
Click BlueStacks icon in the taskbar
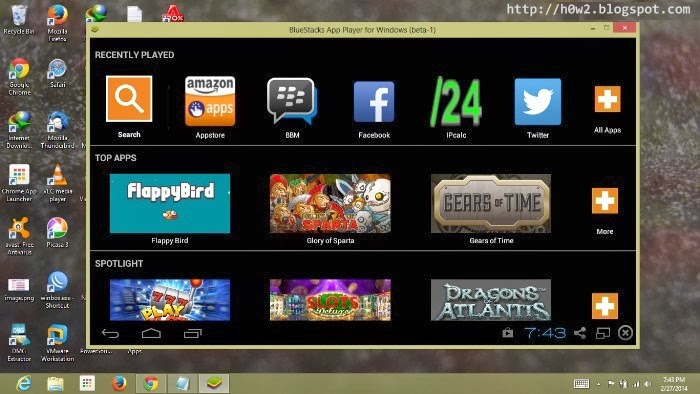tap(214, 383)
